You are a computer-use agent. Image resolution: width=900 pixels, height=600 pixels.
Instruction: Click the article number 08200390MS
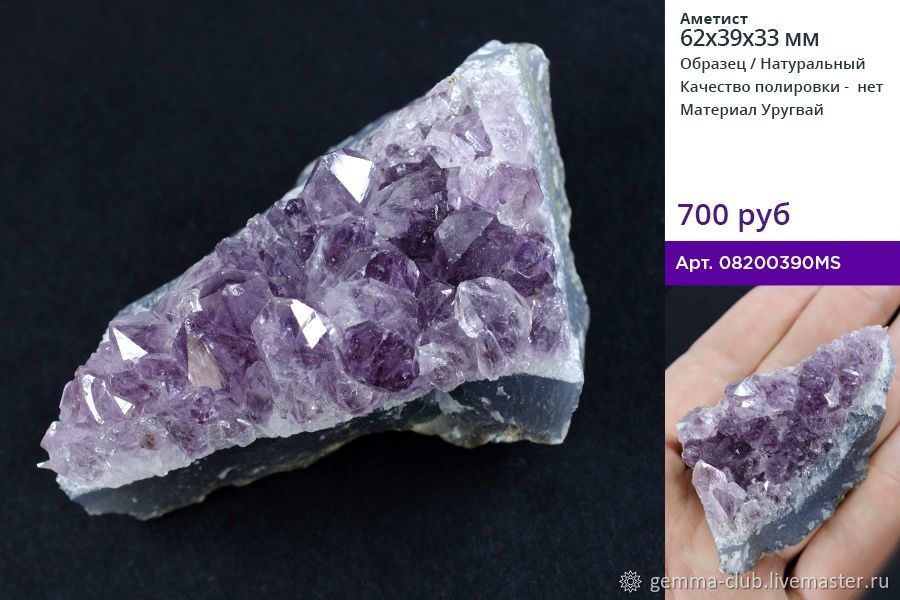pyautogui.click(x=779, y=263)
